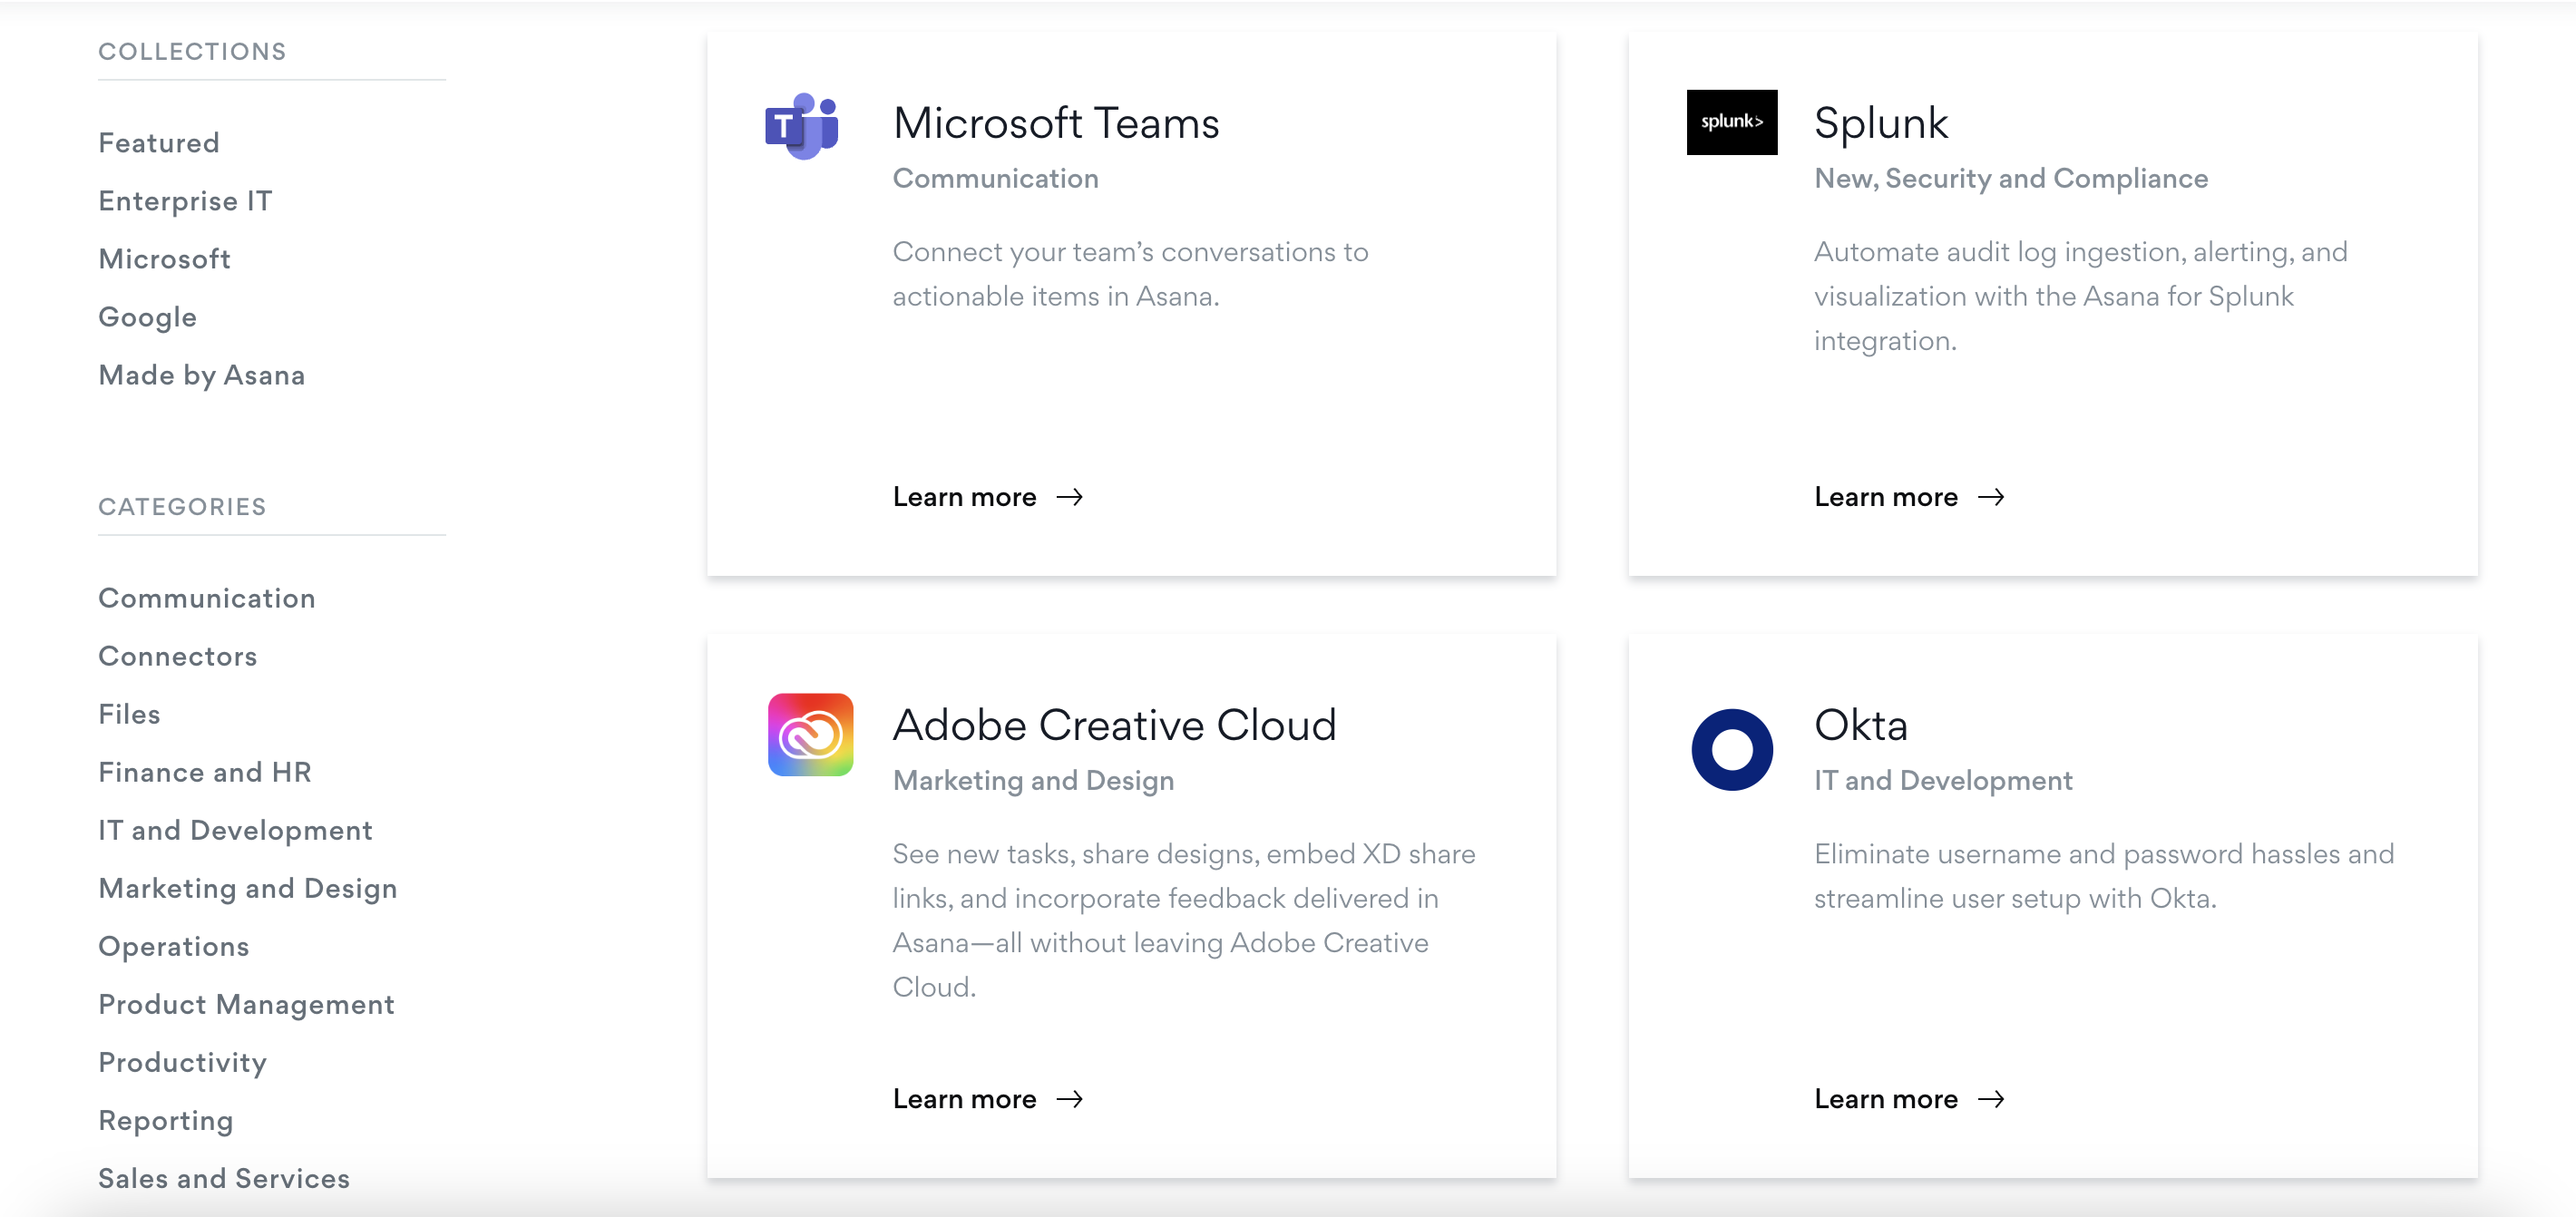Viewport: 2576px width, 1217px height.
Task: Click the Microsoft collection filter
Action: pyautogui.click(x=164, y=258)
